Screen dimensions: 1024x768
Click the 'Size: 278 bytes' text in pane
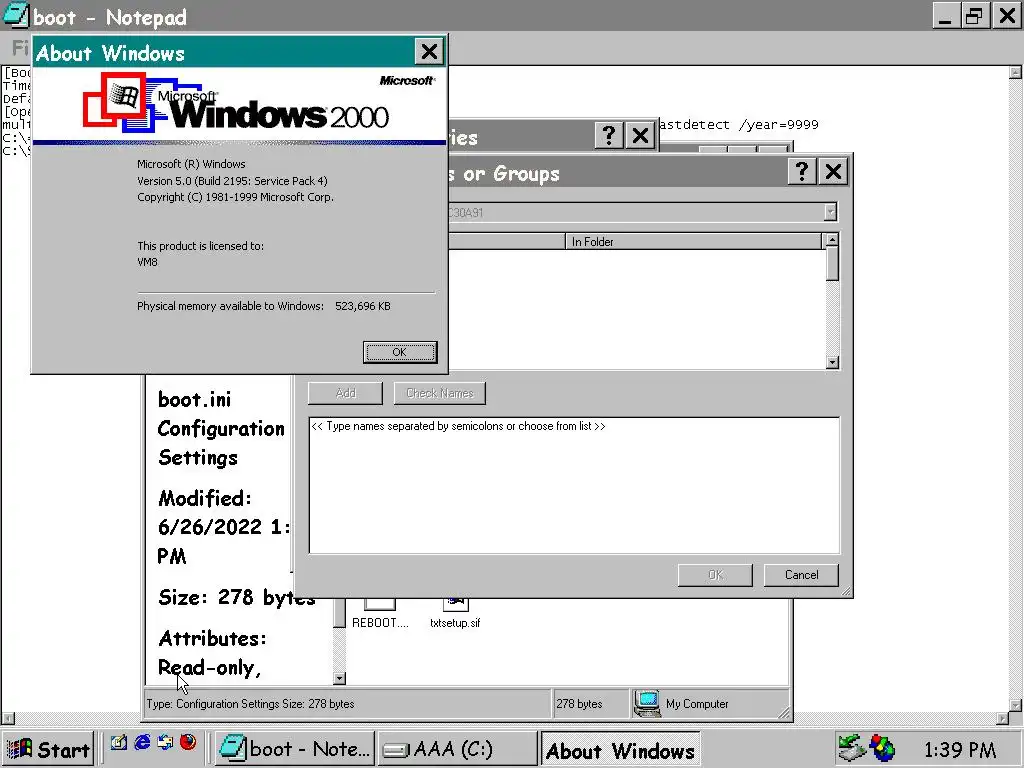pos(236,597)
